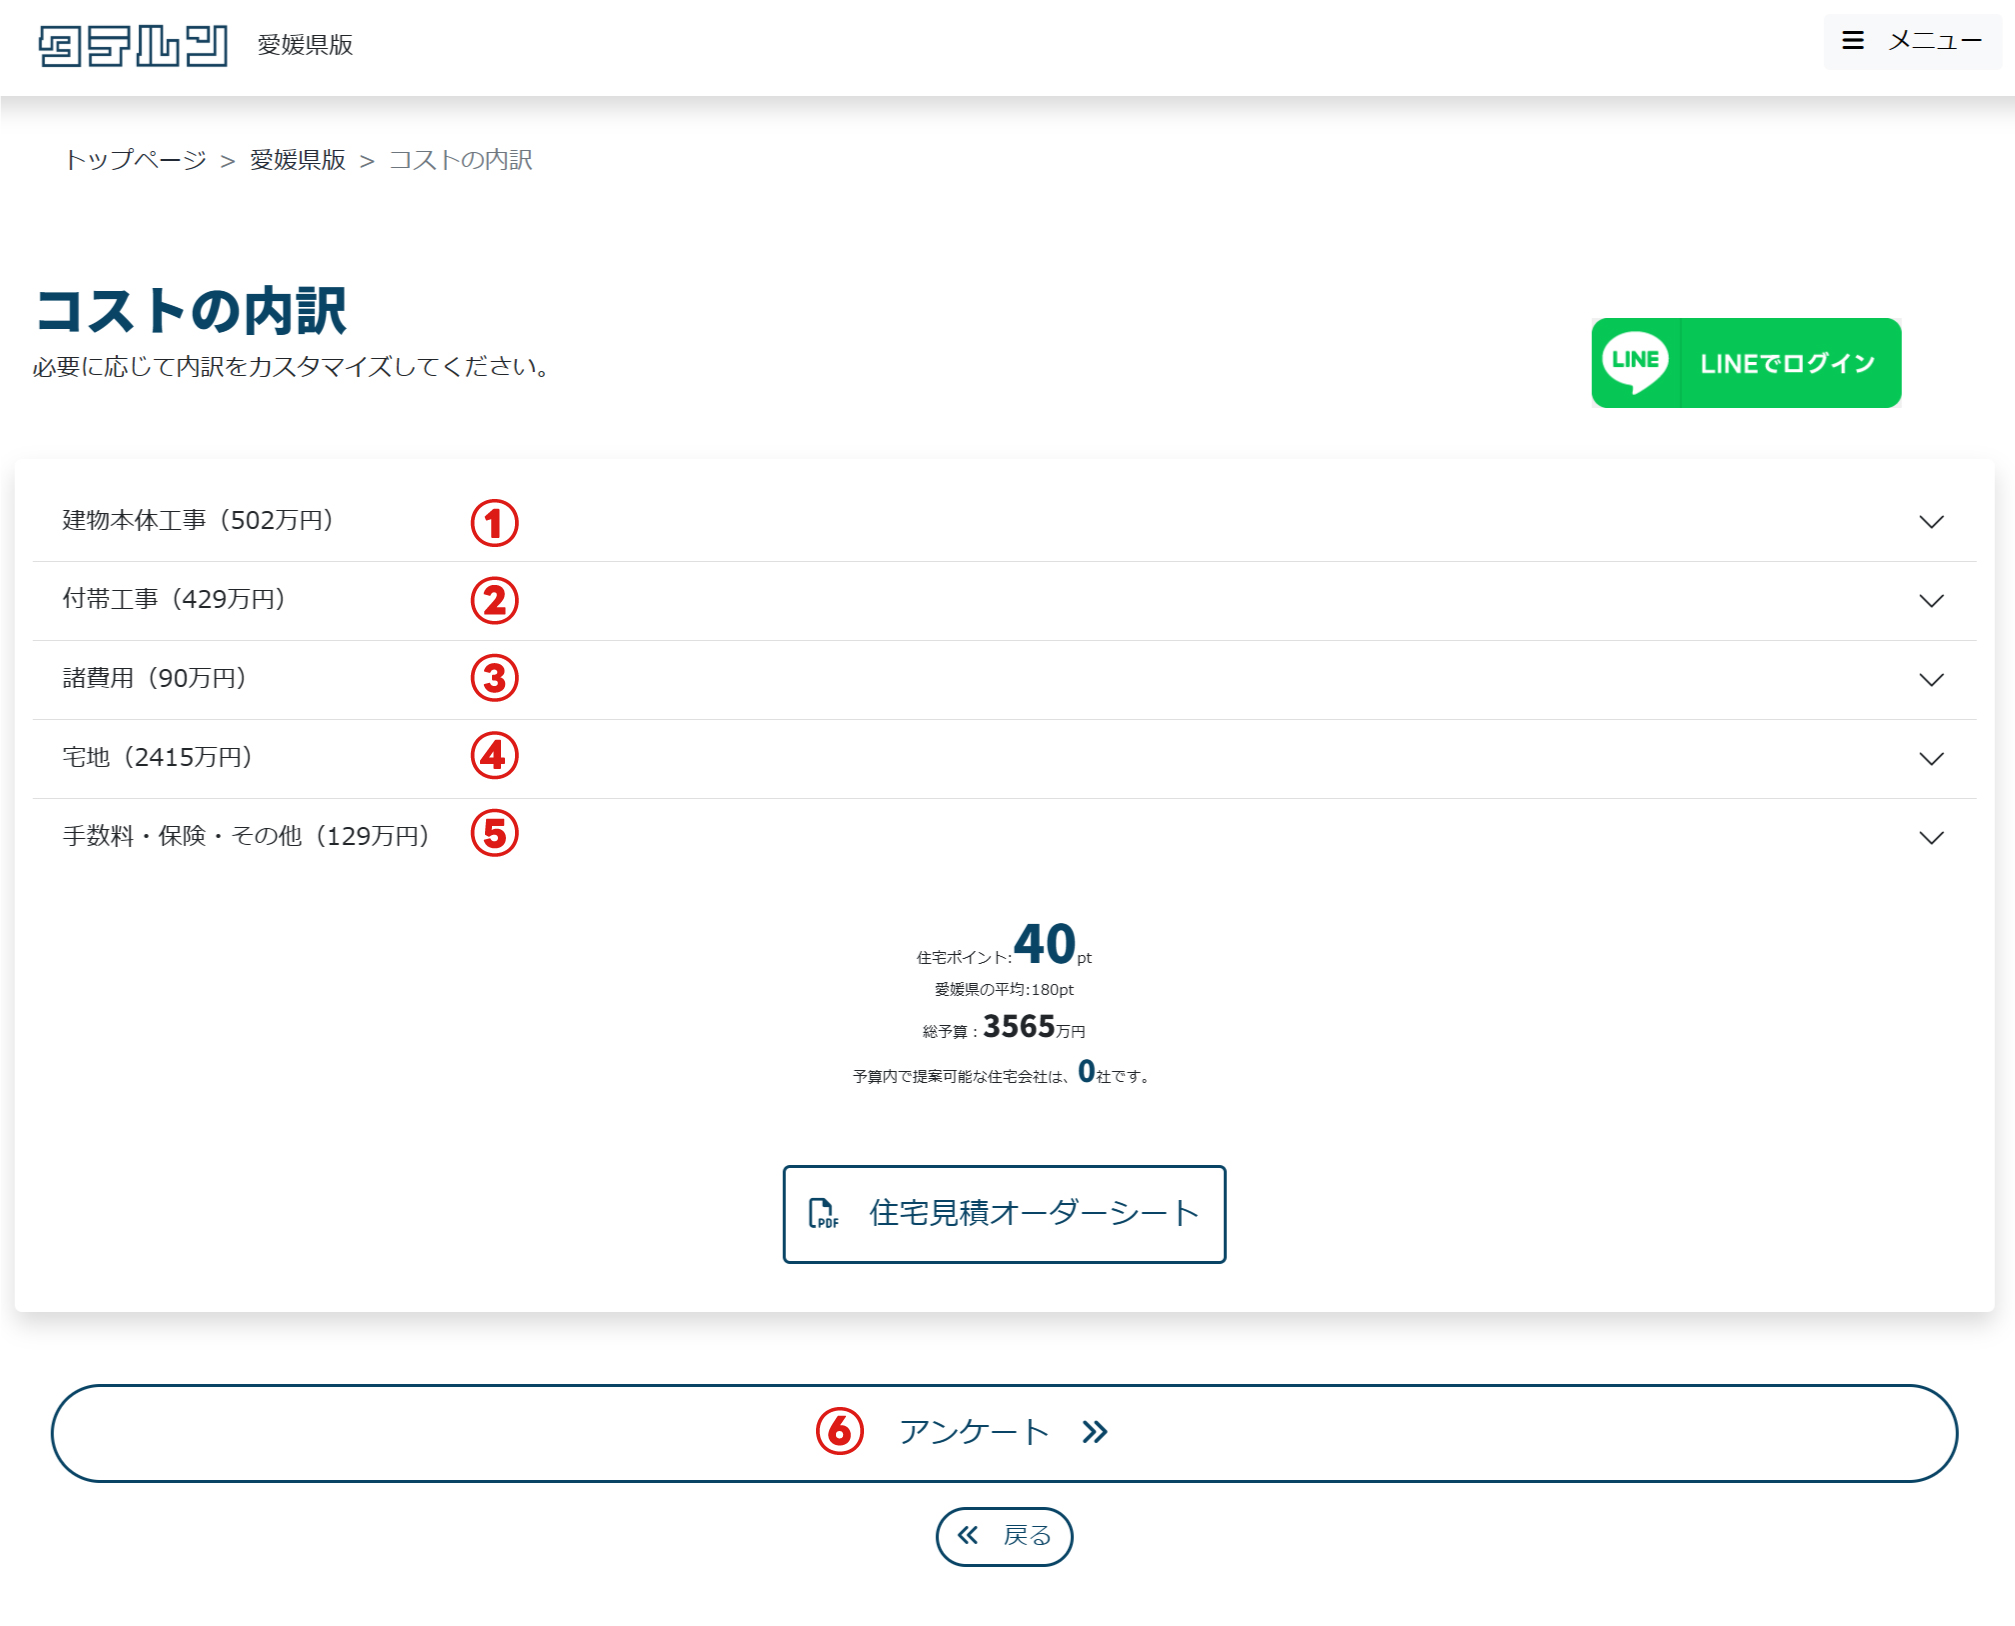
Task: Expand 手数料・保険・その他 chevron
Action: (1930, 838)
